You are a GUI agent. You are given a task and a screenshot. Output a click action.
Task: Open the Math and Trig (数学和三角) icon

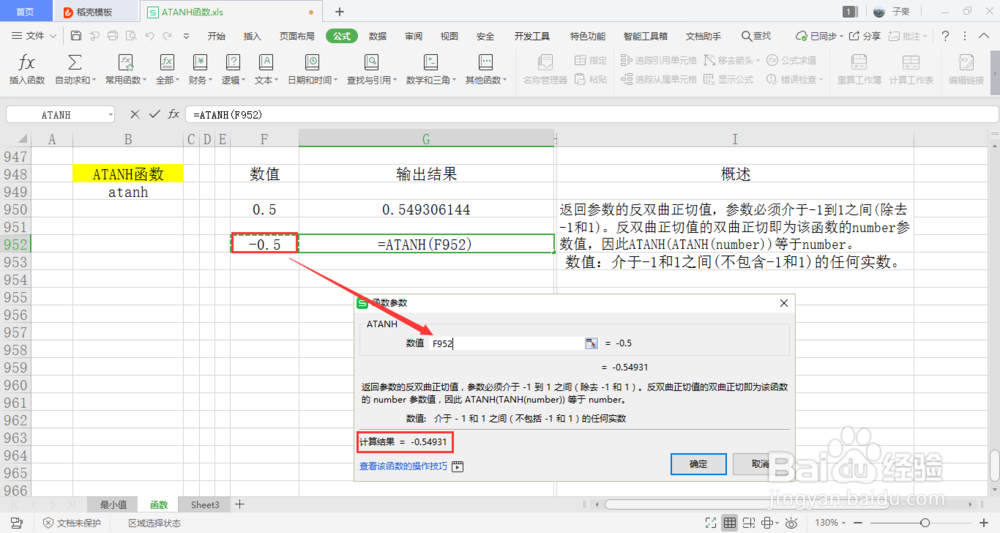[x=430, y=62]
